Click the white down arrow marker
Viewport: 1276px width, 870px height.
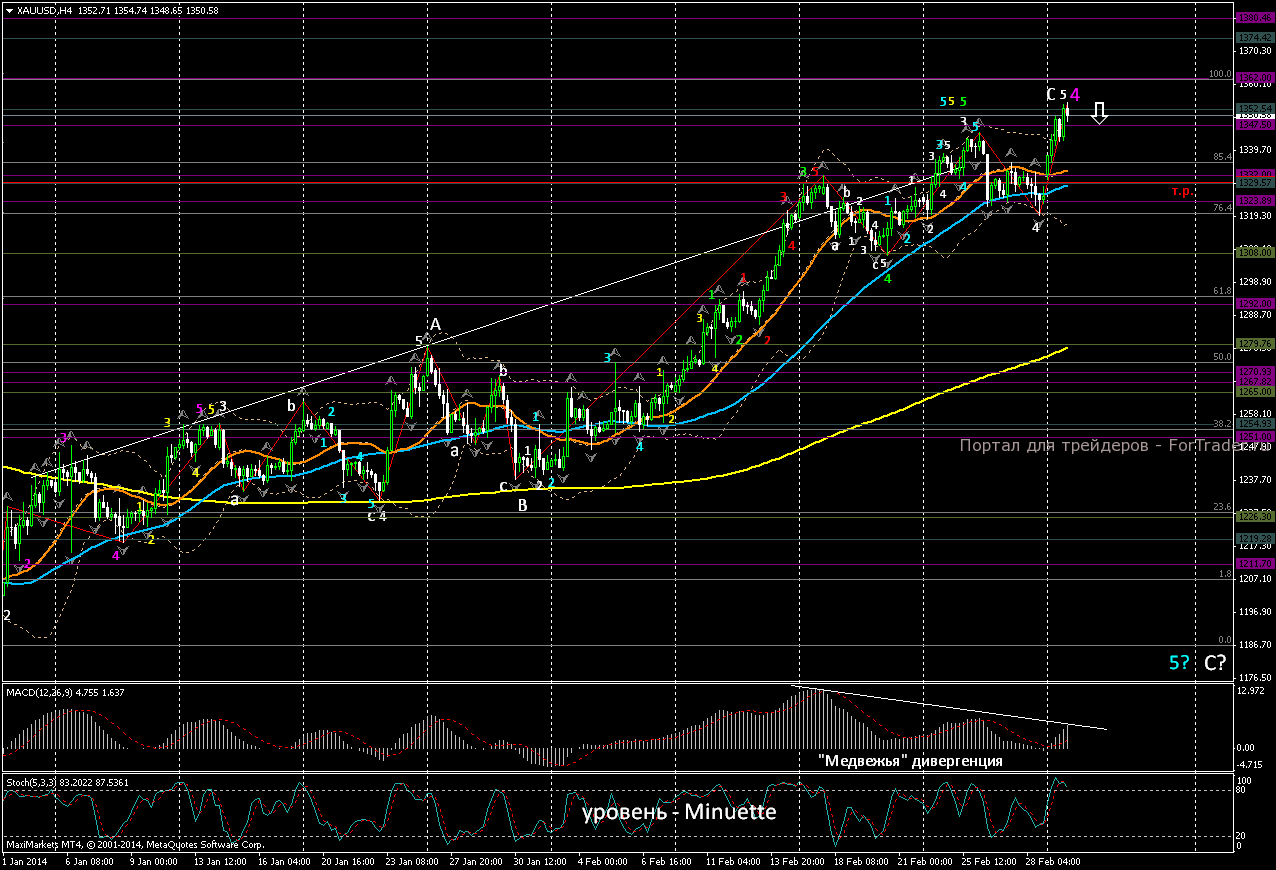click(1099, 112)
